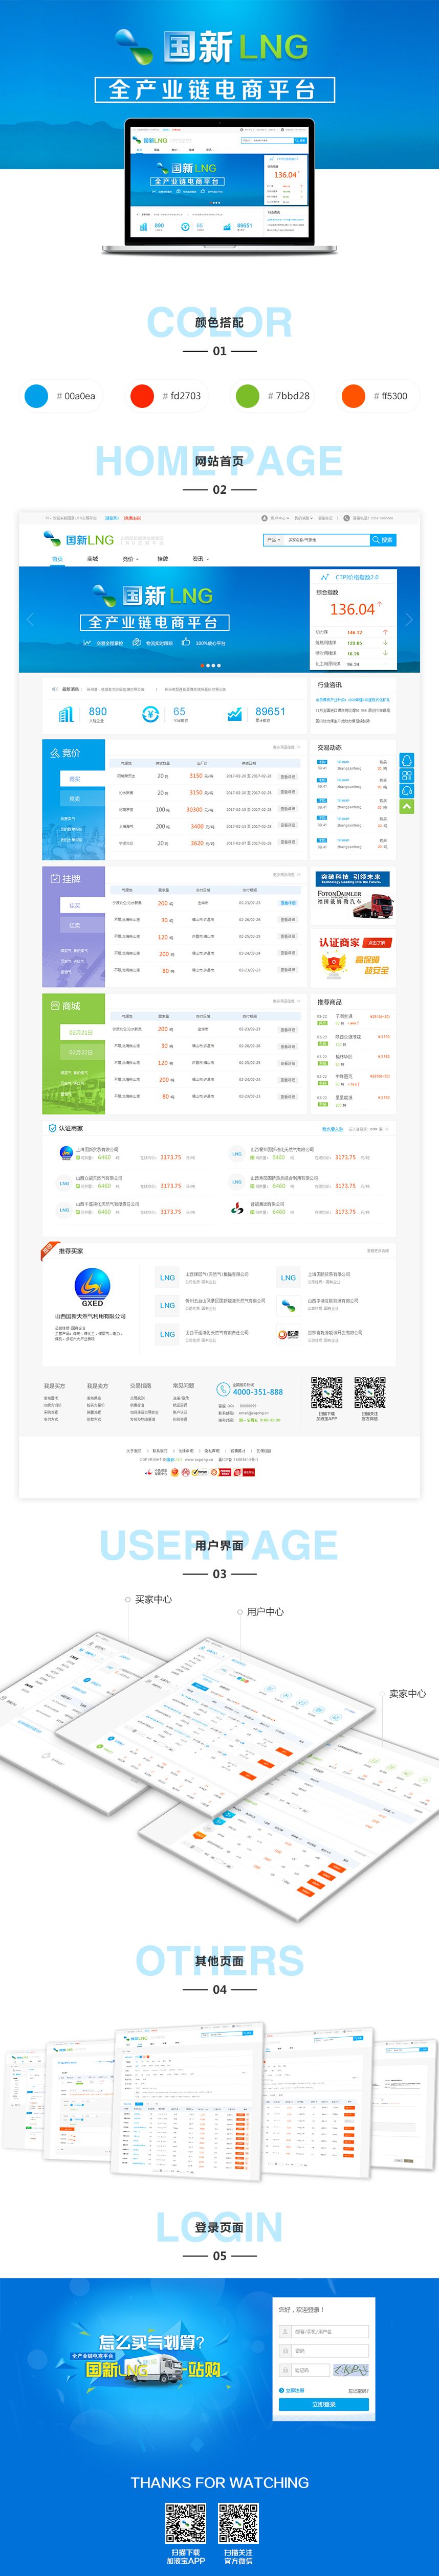Click 忘记密码 link on login form
Viewport: 439px width, 2576px height.
coord(358,2390)
